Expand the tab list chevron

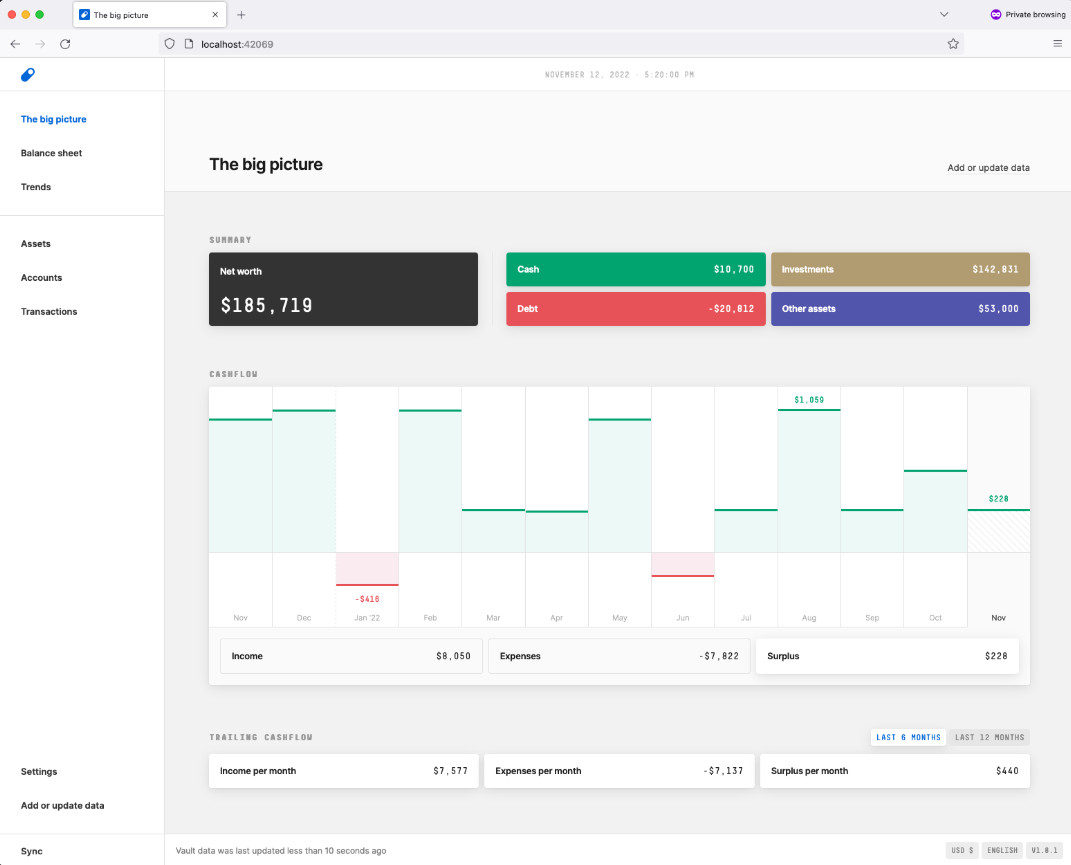(944, 14)
